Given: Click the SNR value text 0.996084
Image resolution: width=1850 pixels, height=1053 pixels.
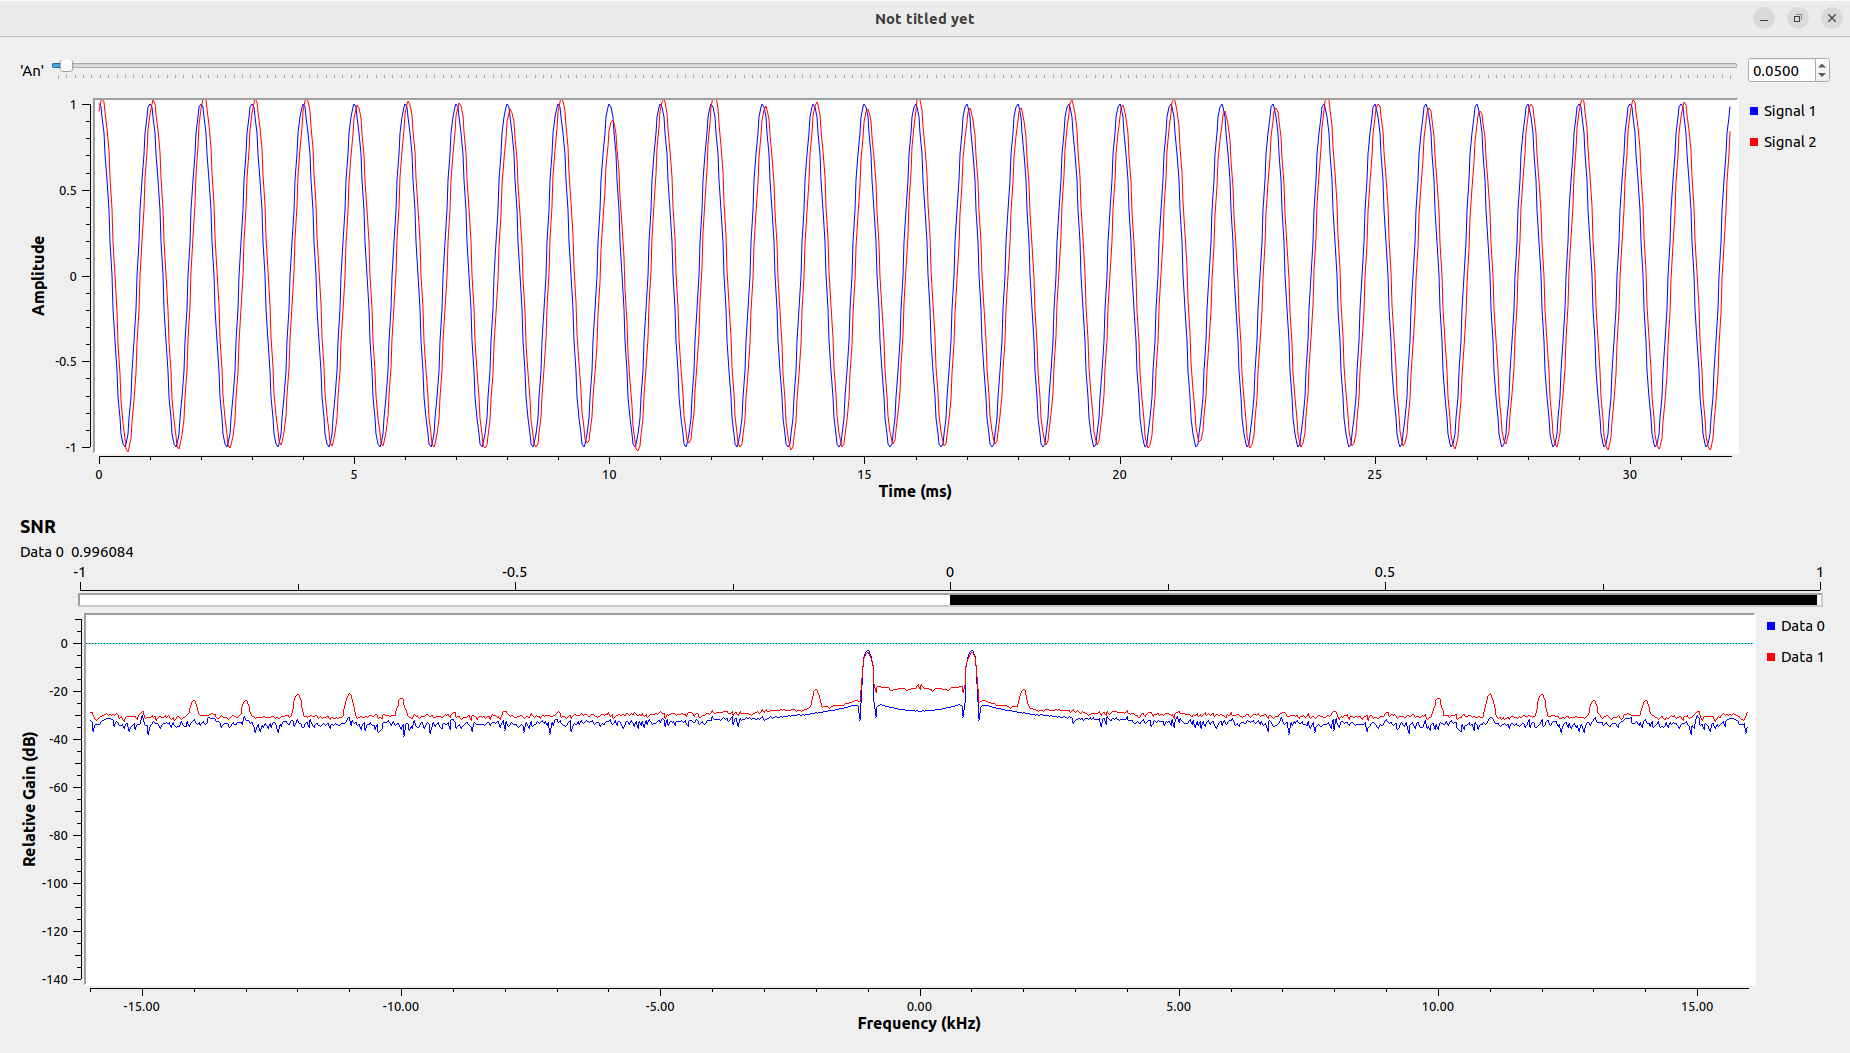Looking at the screenshot, I should tap(102, 552).
